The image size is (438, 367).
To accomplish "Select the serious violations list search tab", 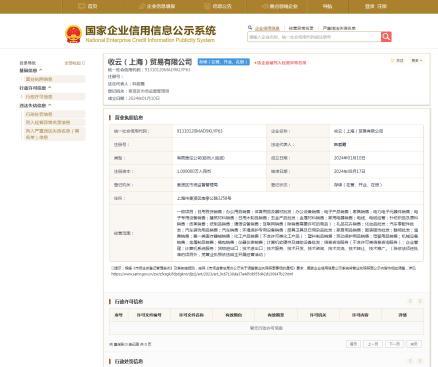I will click(x=339, y=28).
